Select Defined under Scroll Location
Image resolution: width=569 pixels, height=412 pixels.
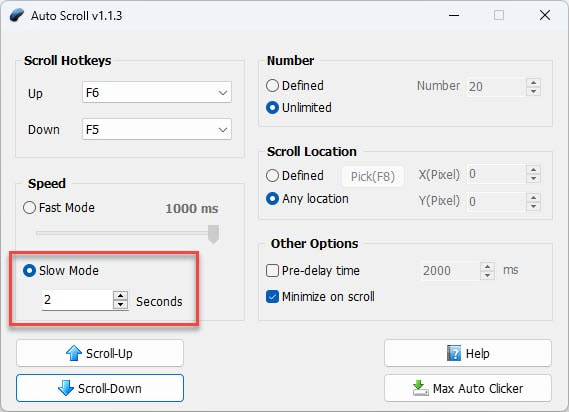(x=273, y=176)
